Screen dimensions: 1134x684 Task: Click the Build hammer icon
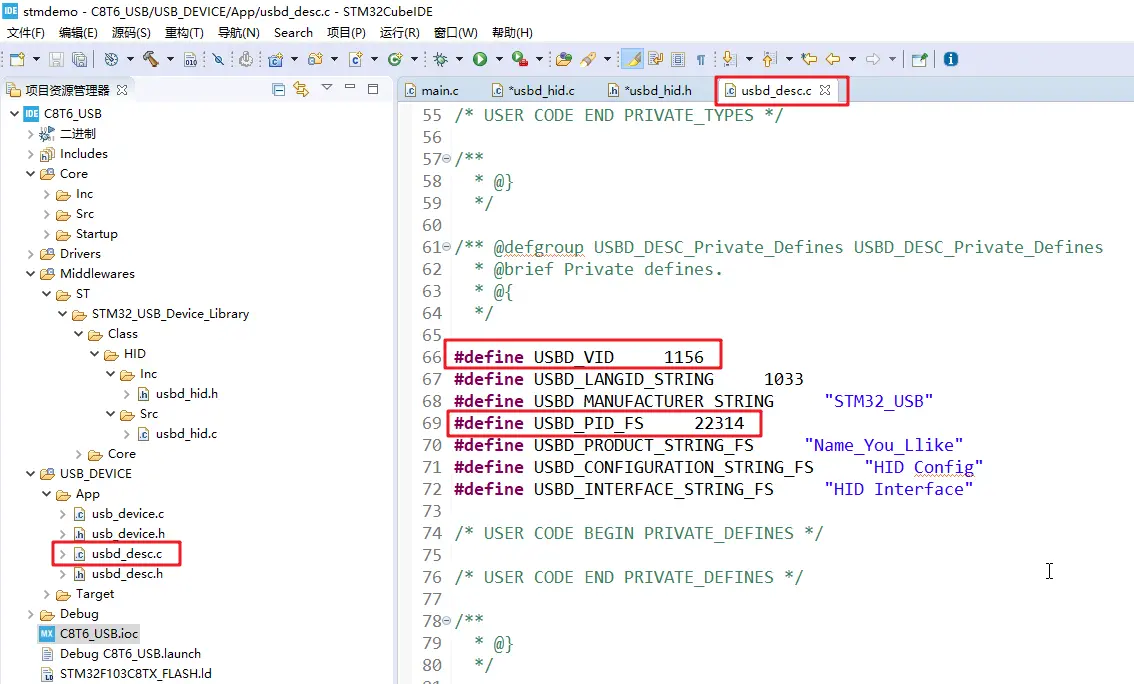pos(150,59)
